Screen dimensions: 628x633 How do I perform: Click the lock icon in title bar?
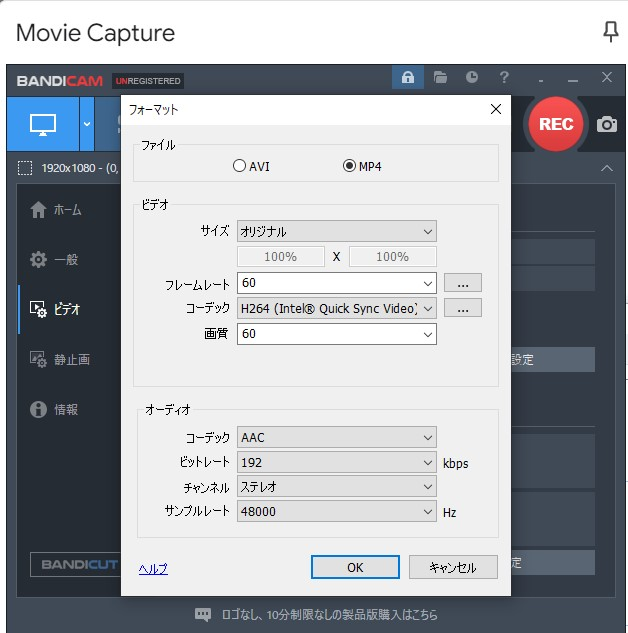408,78
